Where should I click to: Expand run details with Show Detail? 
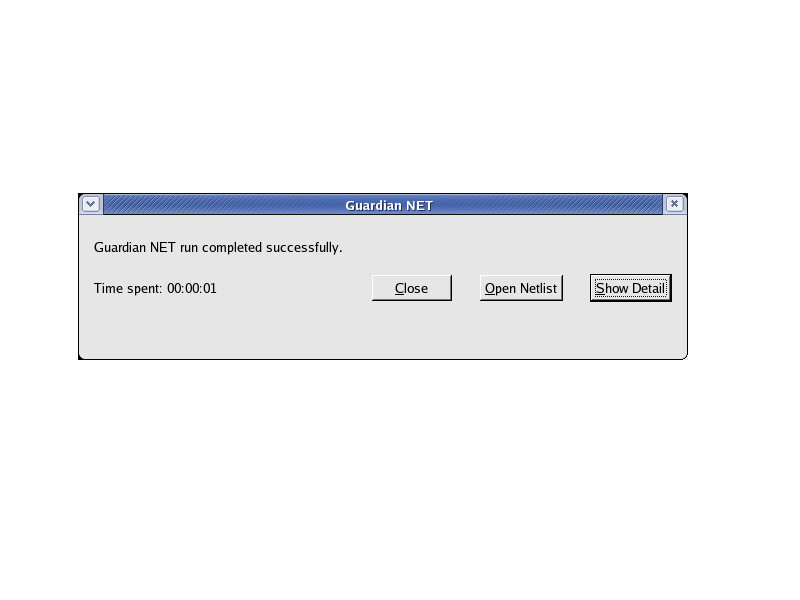[x=631, y=288]
